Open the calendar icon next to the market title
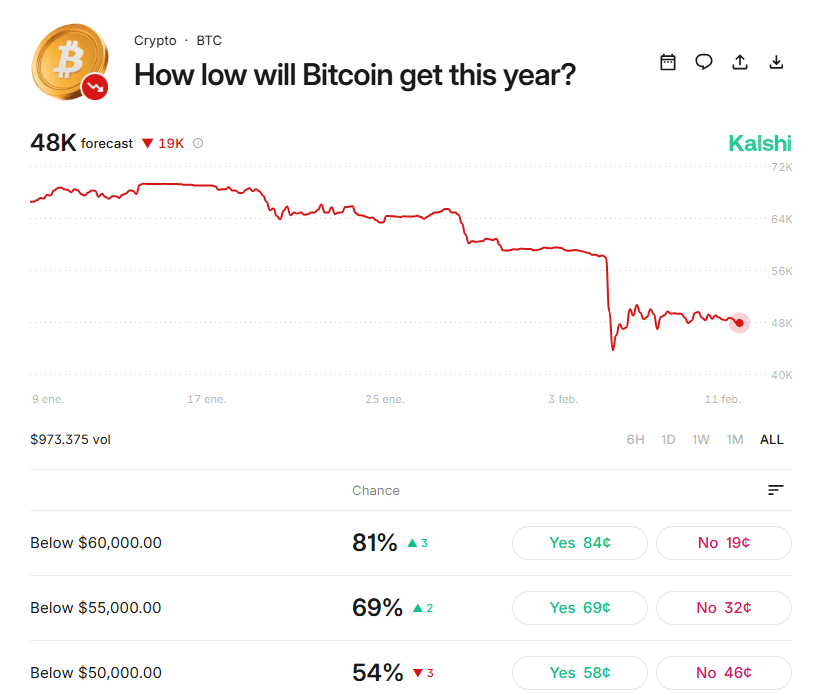The width and height of the screenshot is (823, 699). (667, 61)
